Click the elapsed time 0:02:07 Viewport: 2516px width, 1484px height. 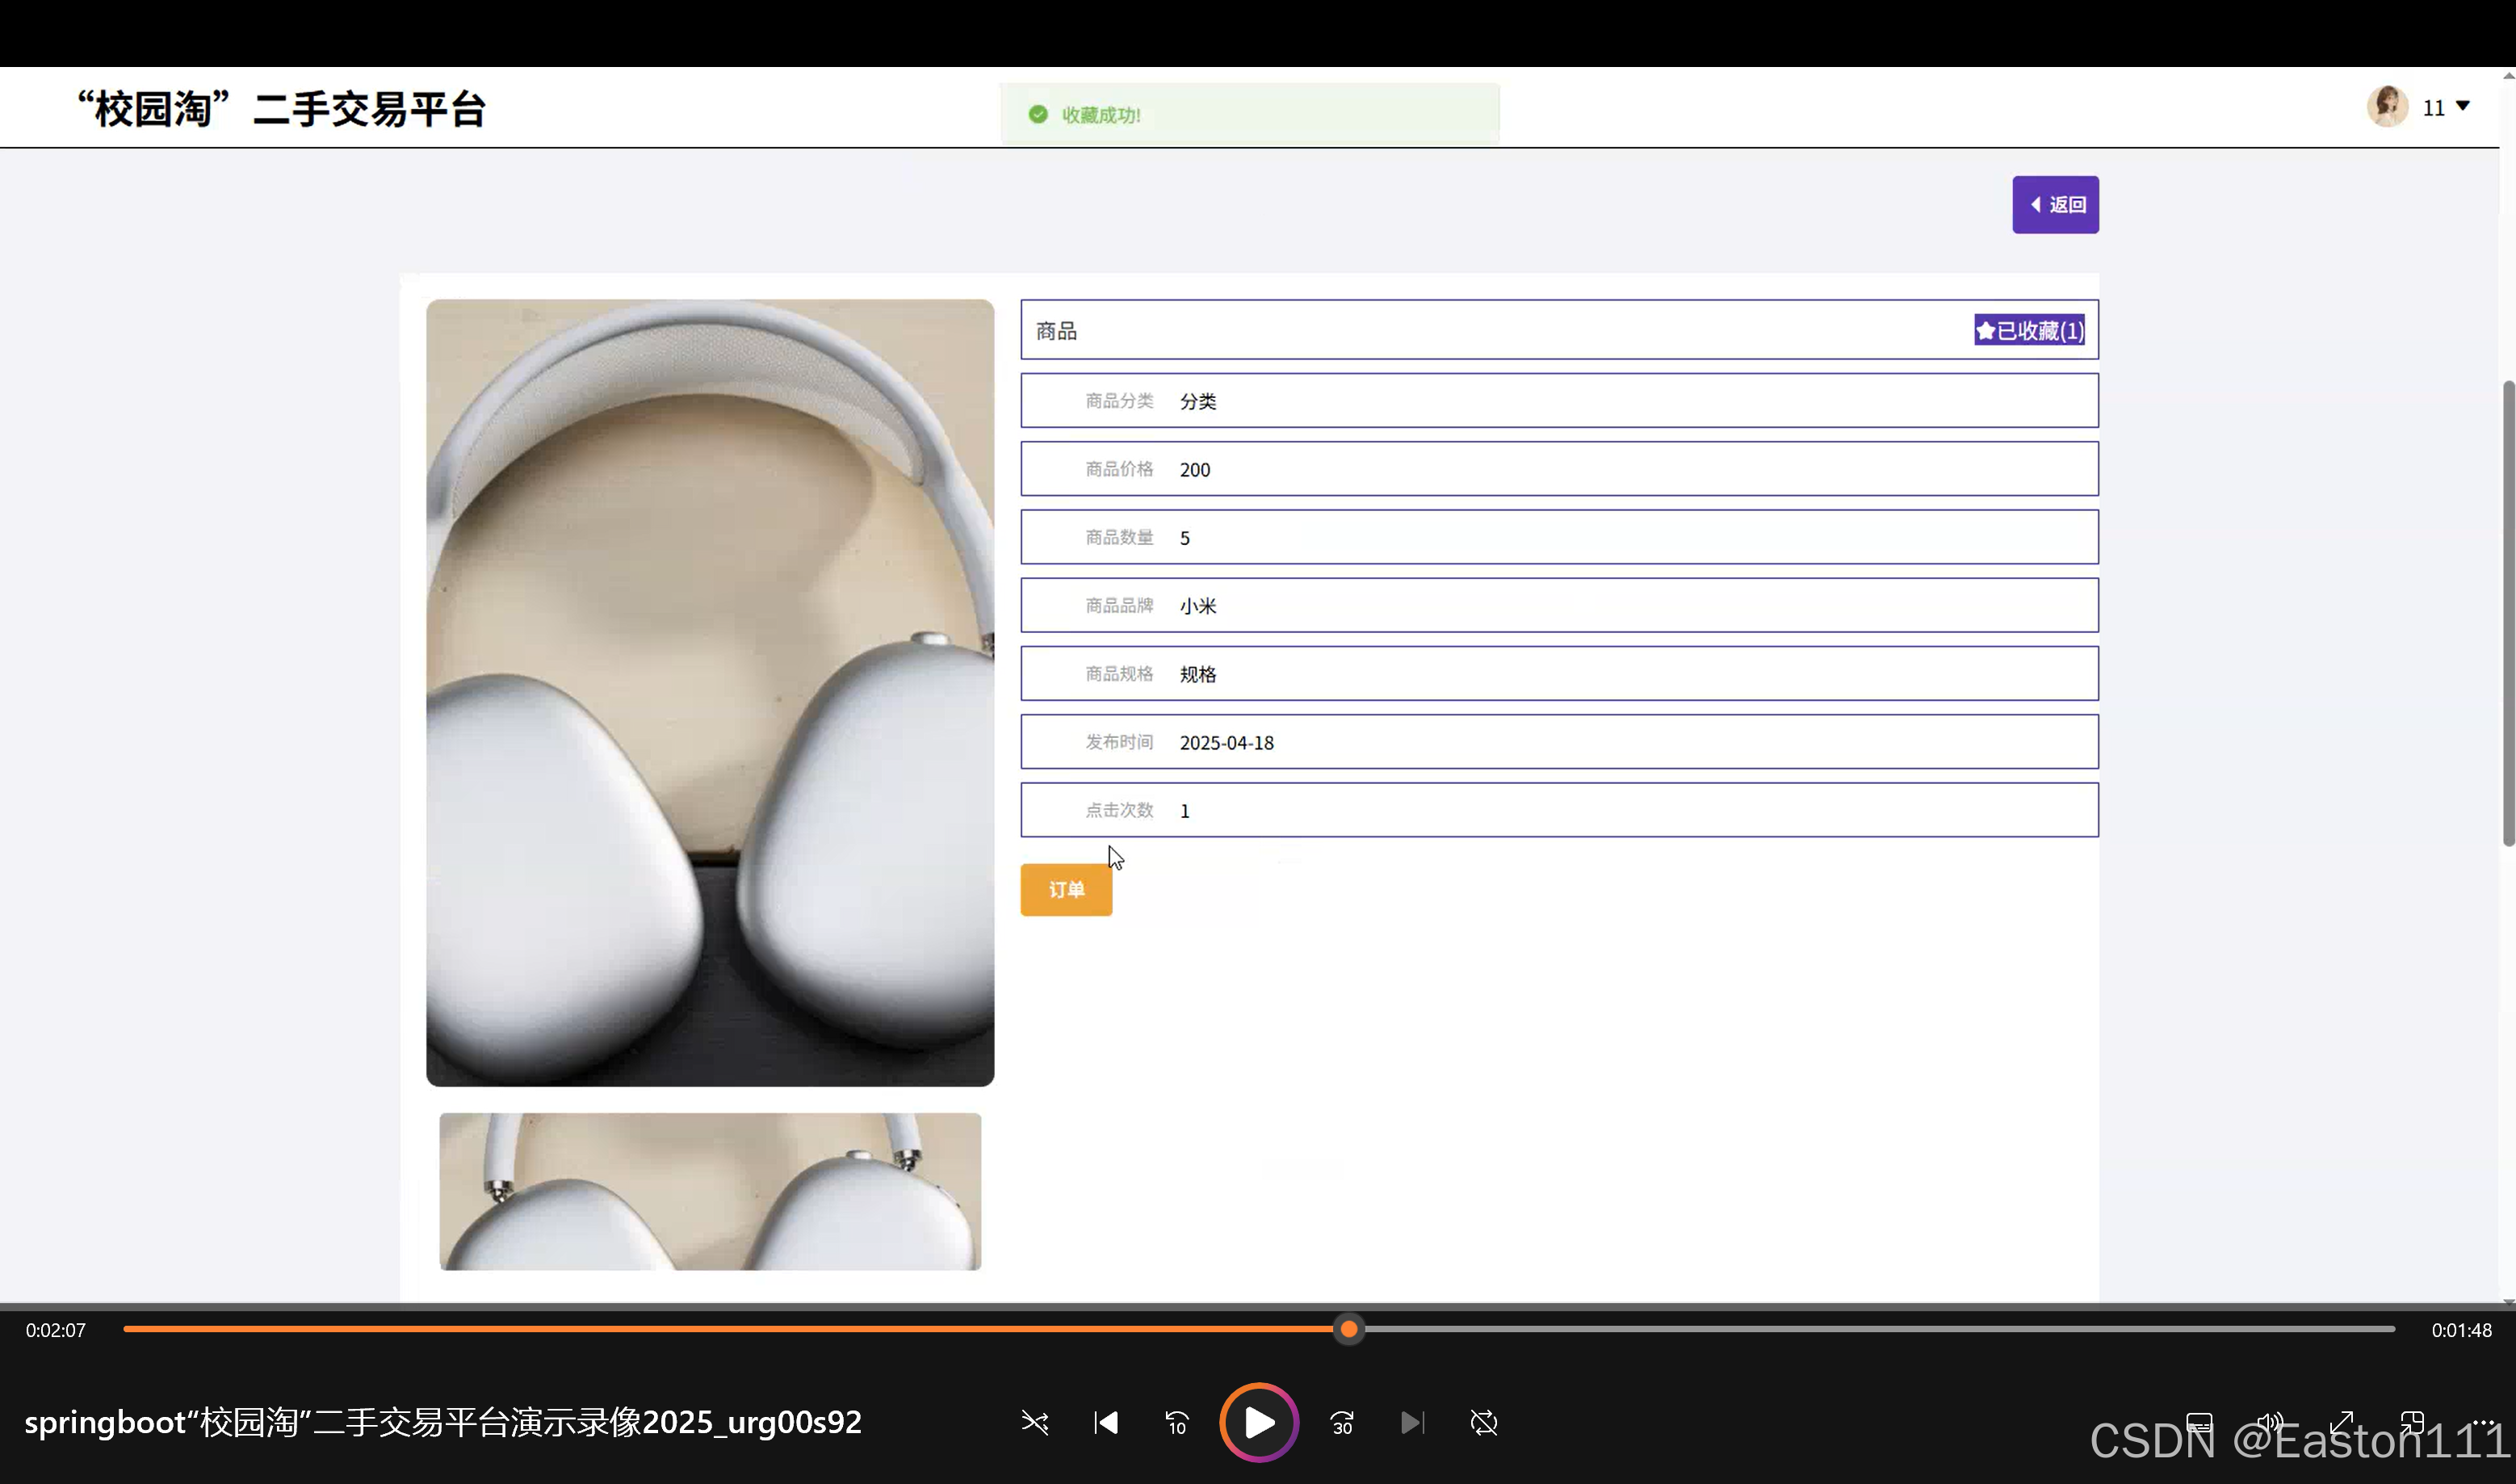point(56,1330)
